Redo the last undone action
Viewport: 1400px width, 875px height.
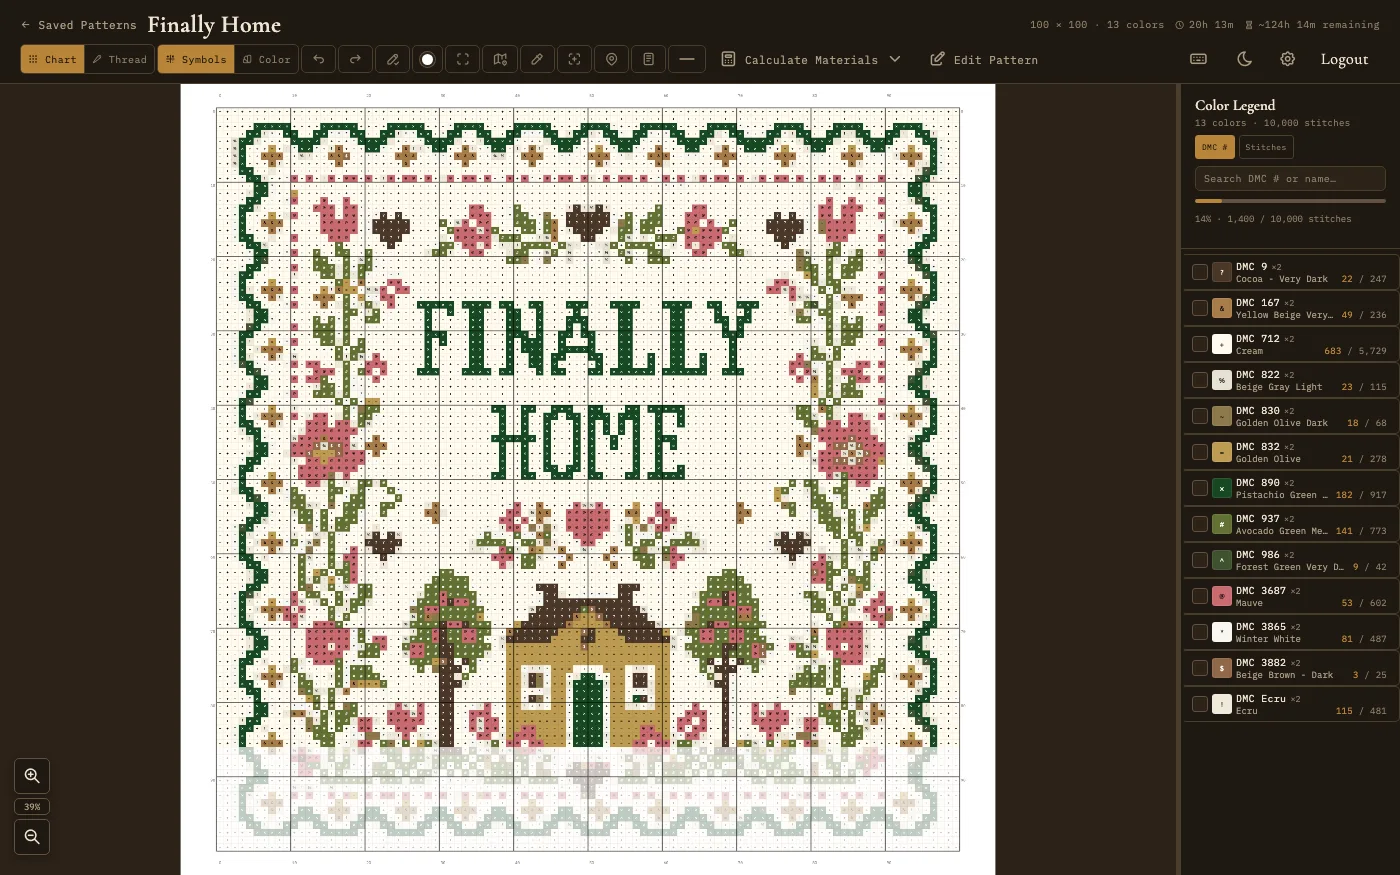355,59
